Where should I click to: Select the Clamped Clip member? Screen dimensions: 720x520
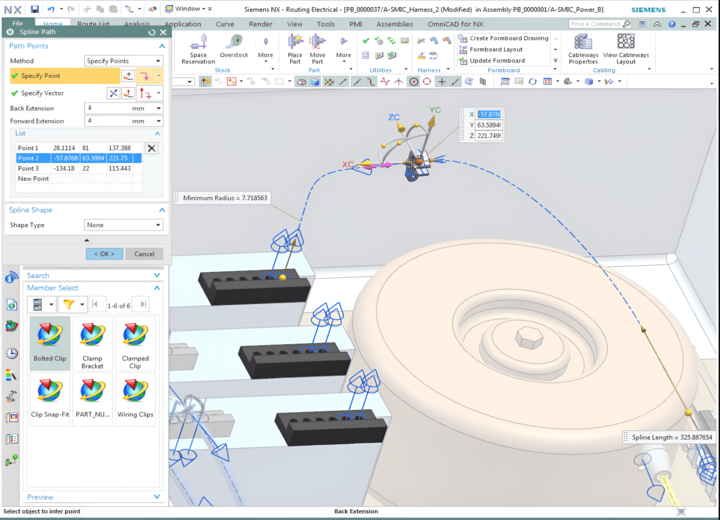(135, 343)
